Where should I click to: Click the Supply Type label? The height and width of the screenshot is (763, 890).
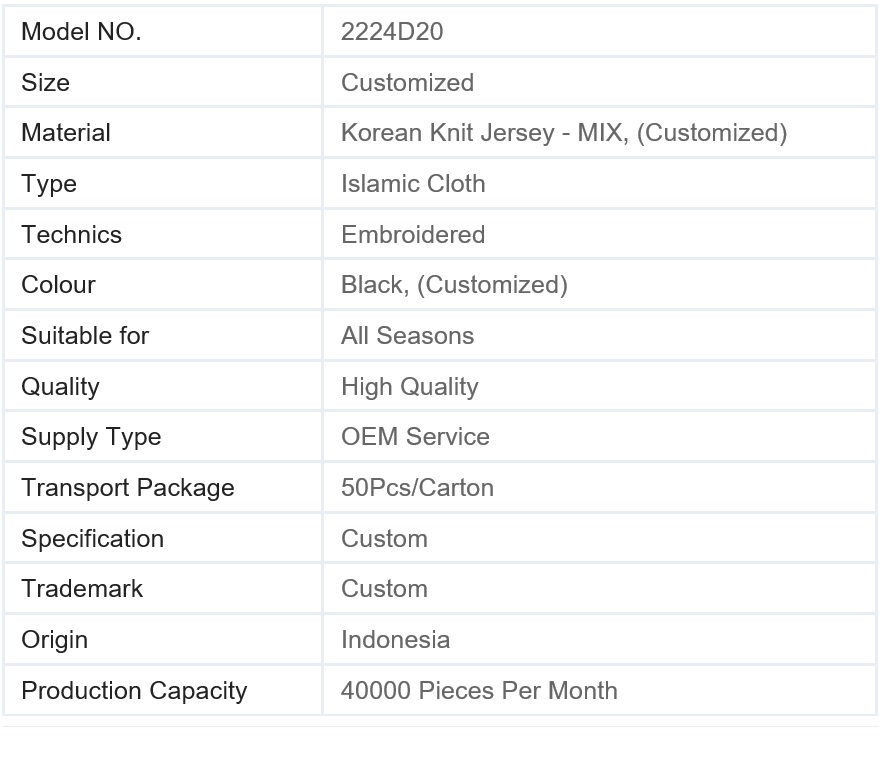(x=91, y=437)
